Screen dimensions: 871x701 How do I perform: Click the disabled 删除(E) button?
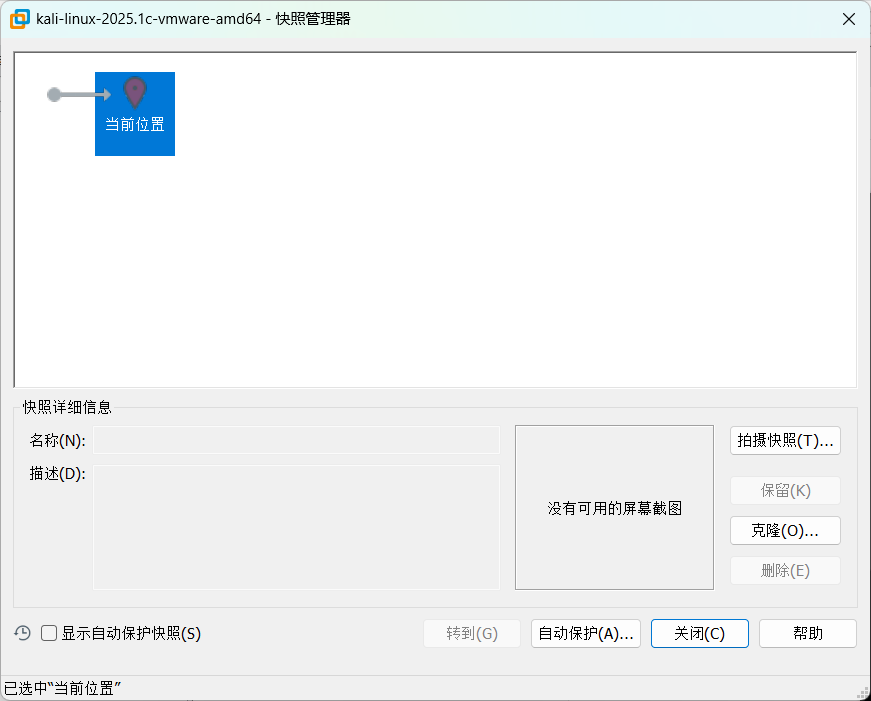point(785,570)
